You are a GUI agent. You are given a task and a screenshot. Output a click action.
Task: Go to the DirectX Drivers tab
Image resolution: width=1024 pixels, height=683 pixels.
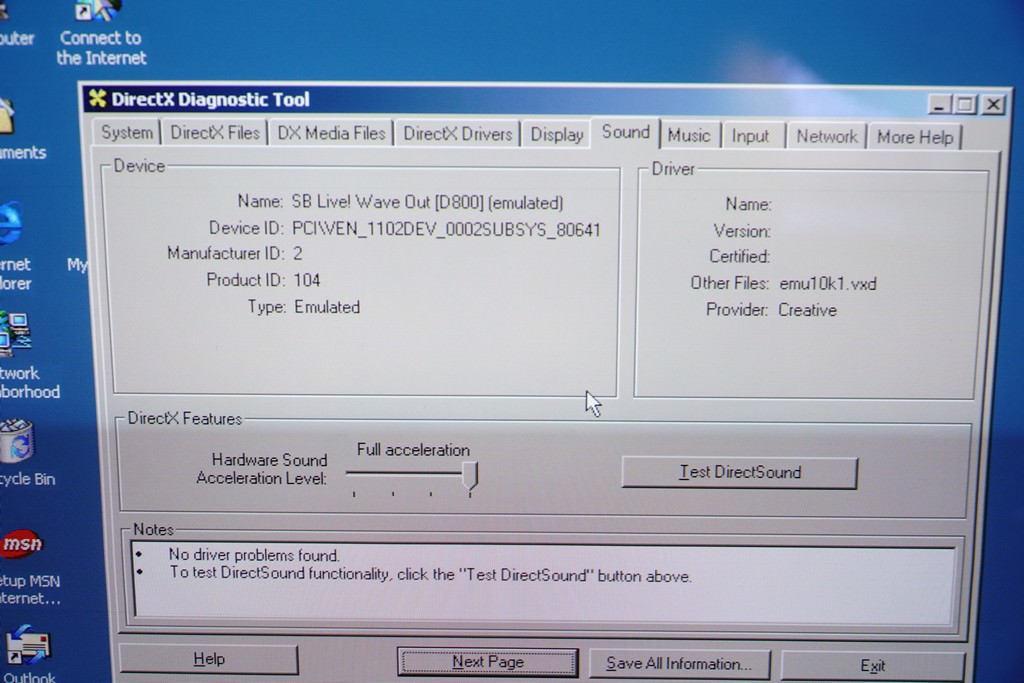(x=457, y=134)
